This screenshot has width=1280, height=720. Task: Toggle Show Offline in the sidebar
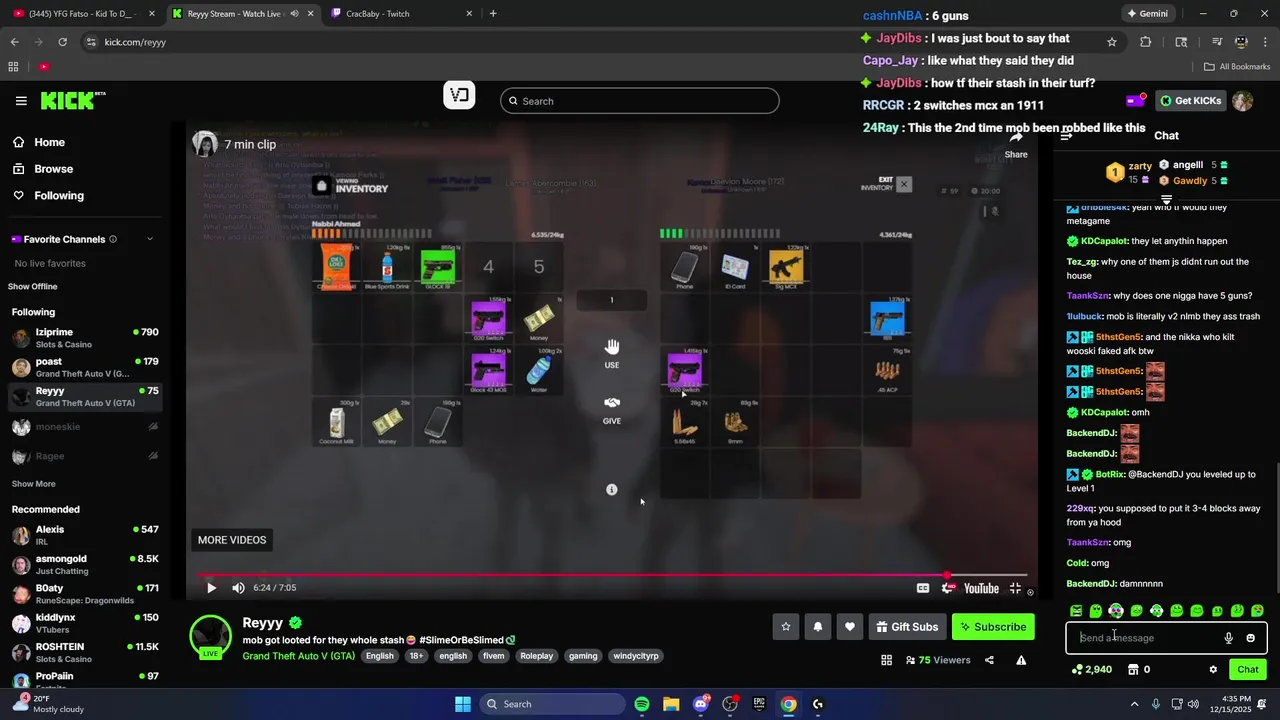(x=34, y=287)
